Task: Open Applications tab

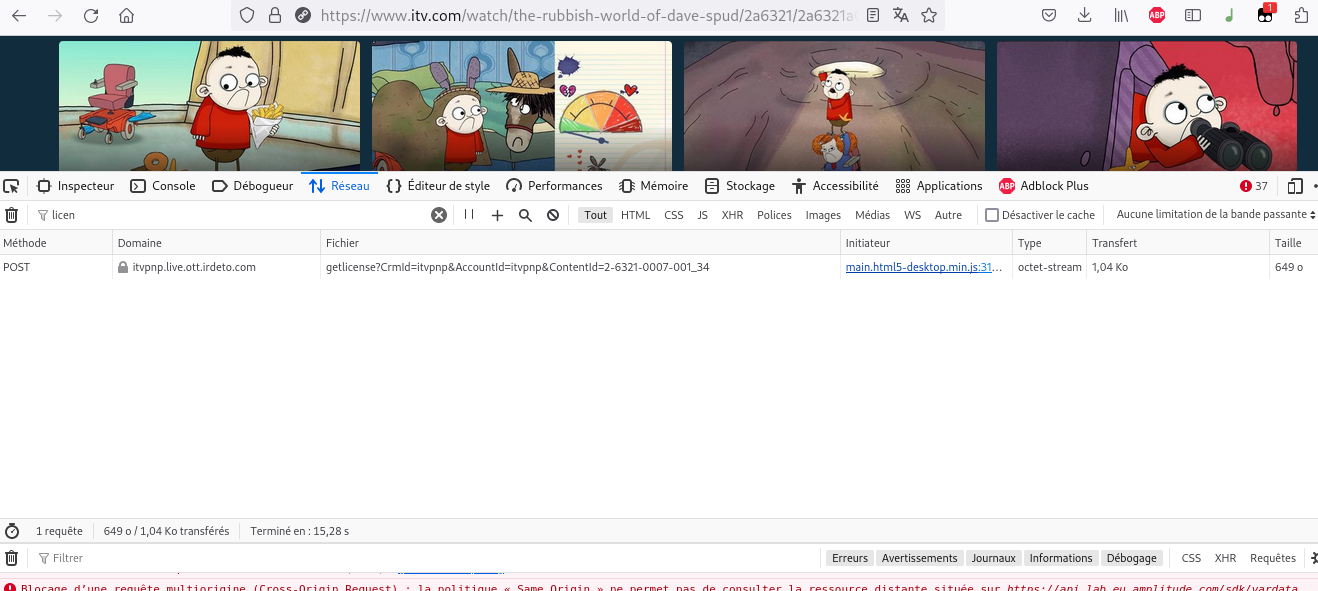Action: click(939, 186)
